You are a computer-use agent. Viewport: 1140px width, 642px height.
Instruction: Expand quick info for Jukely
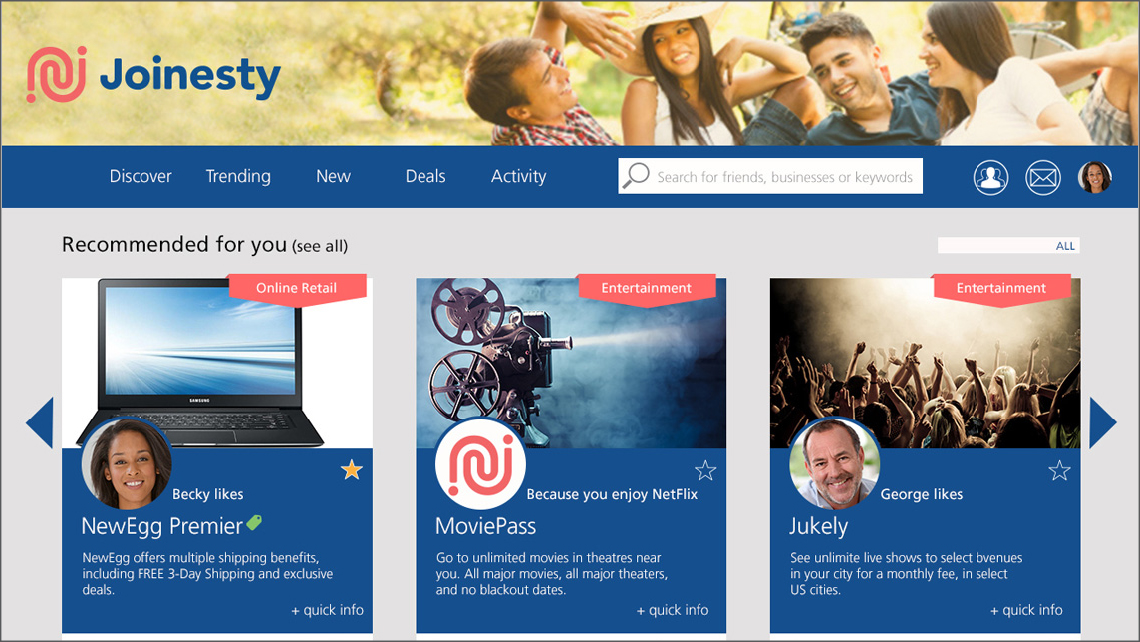click(1027, 610)
